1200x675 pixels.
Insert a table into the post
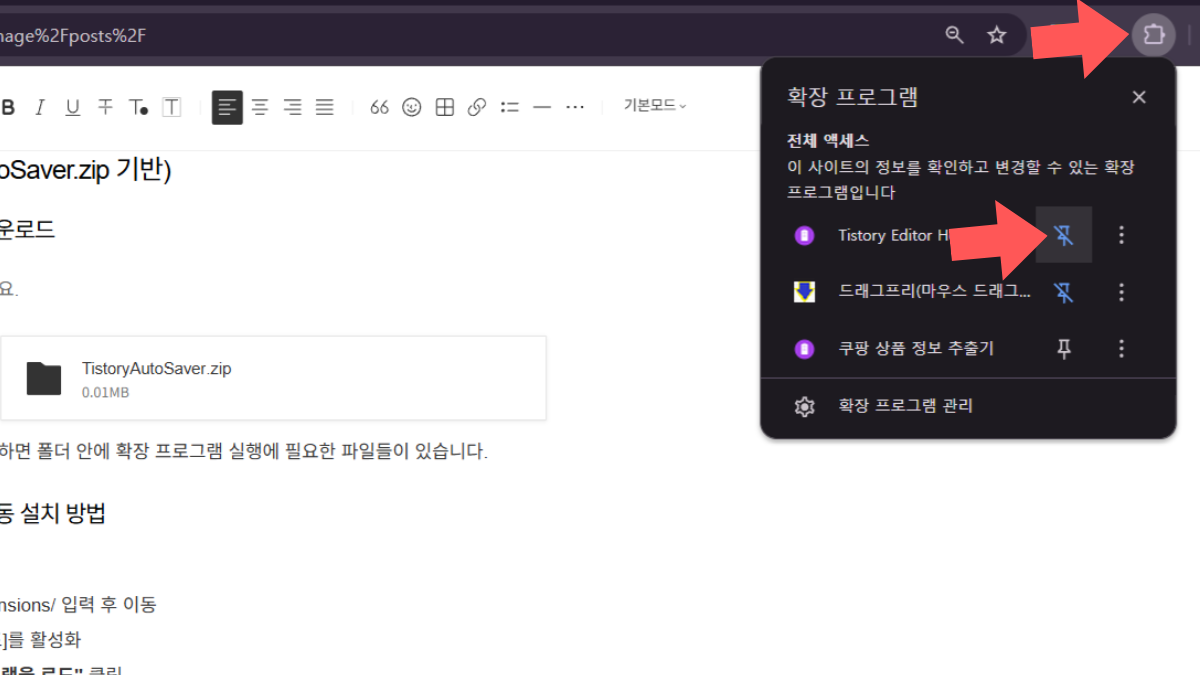click(444, 107)
